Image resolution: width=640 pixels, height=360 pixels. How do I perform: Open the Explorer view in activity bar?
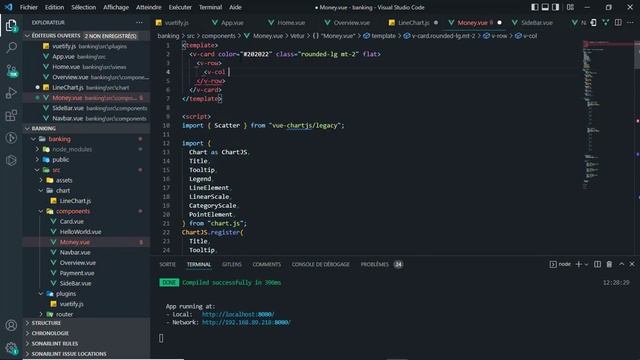click(x=11, y=26)
